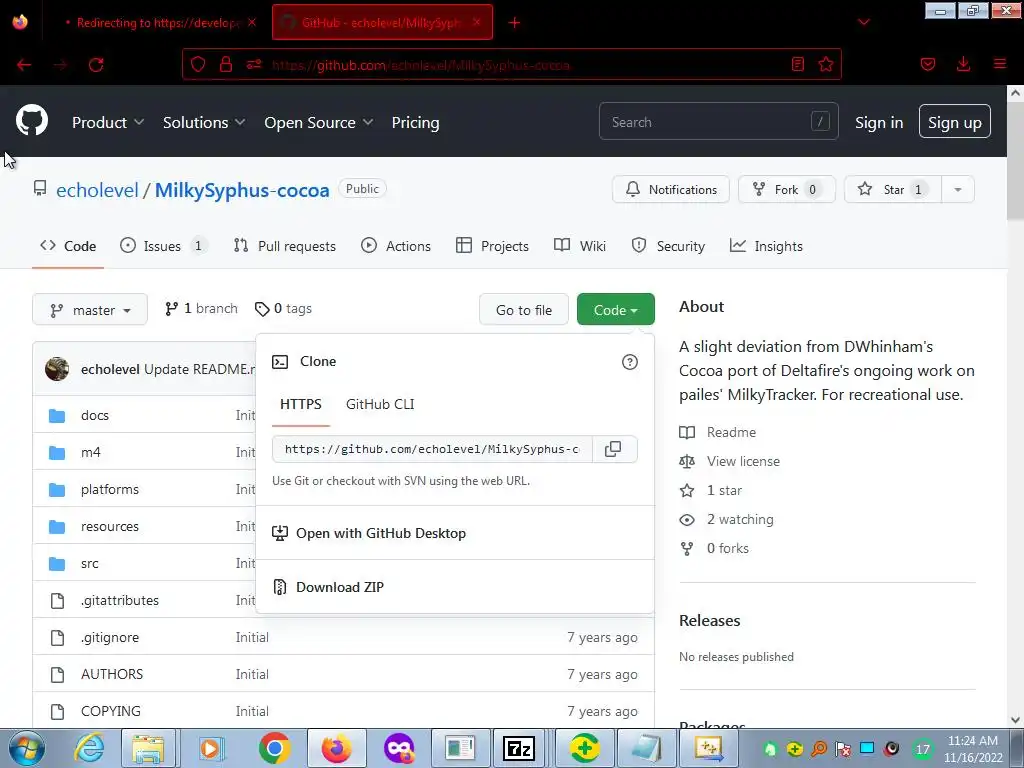This screenshot has width=1024, height=768.
Task: Open the resources folder
Action: [110, 526]
